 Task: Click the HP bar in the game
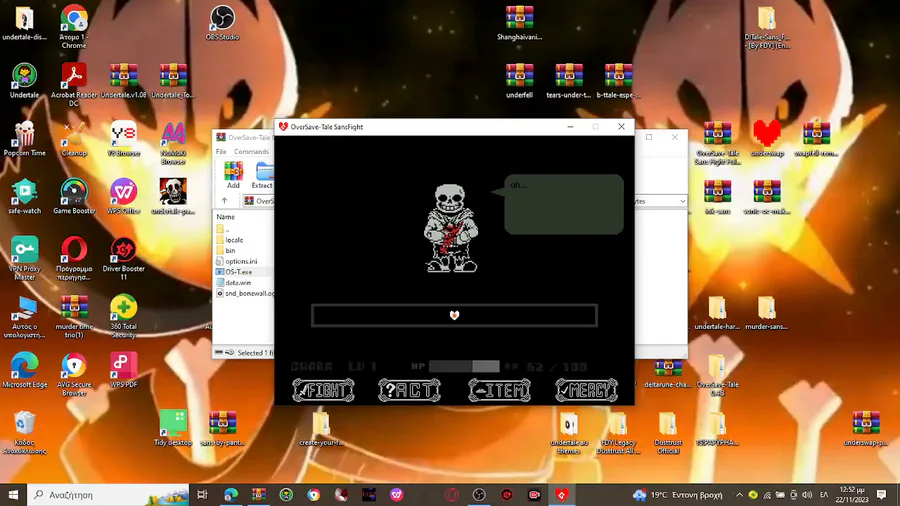pos(464,367)
